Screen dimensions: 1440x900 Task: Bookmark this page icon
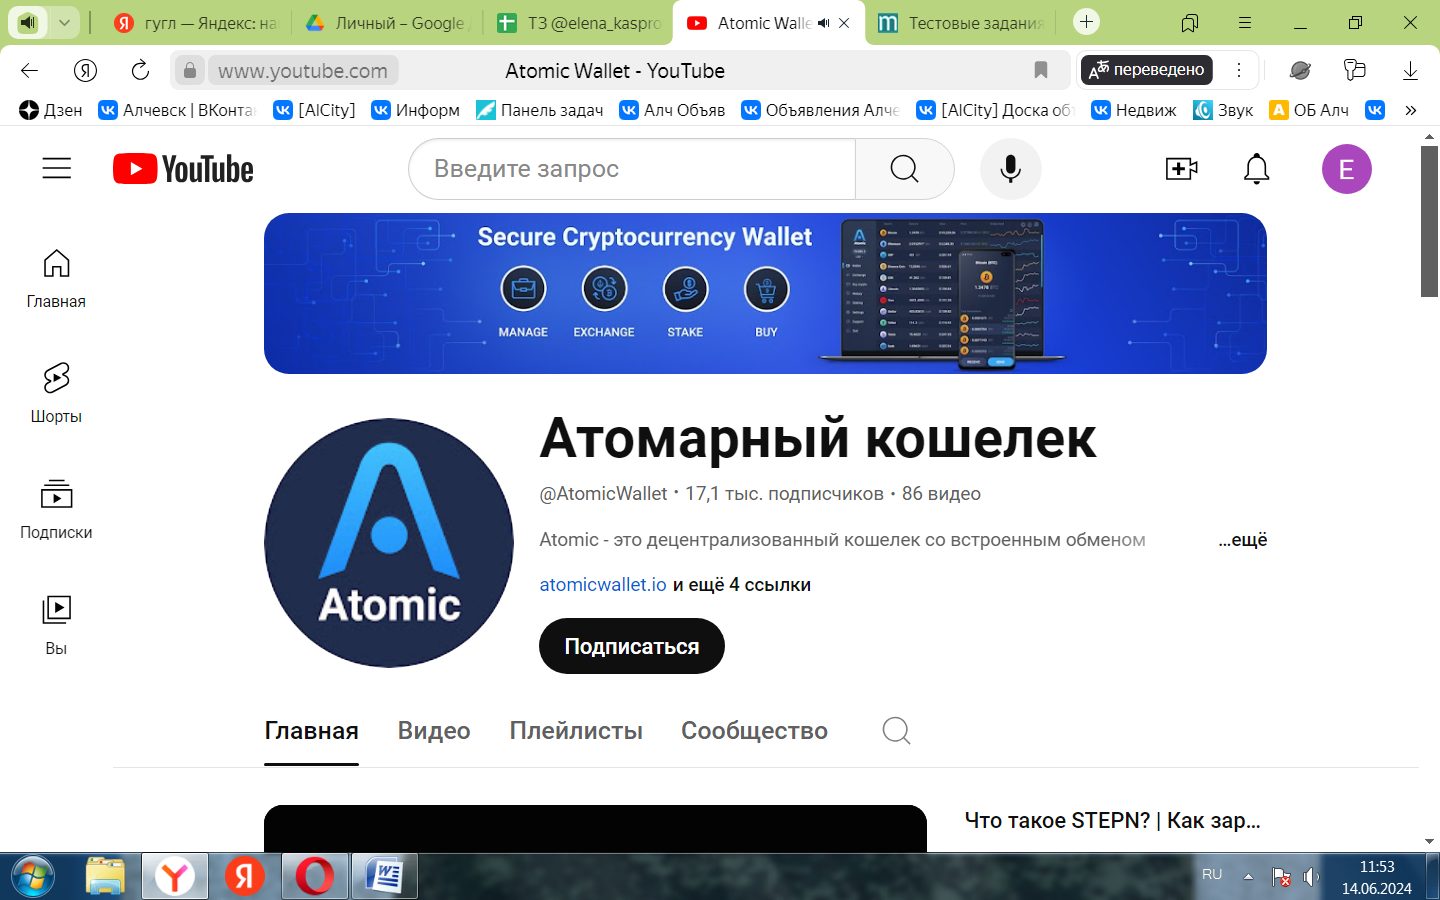point(1040,70)
